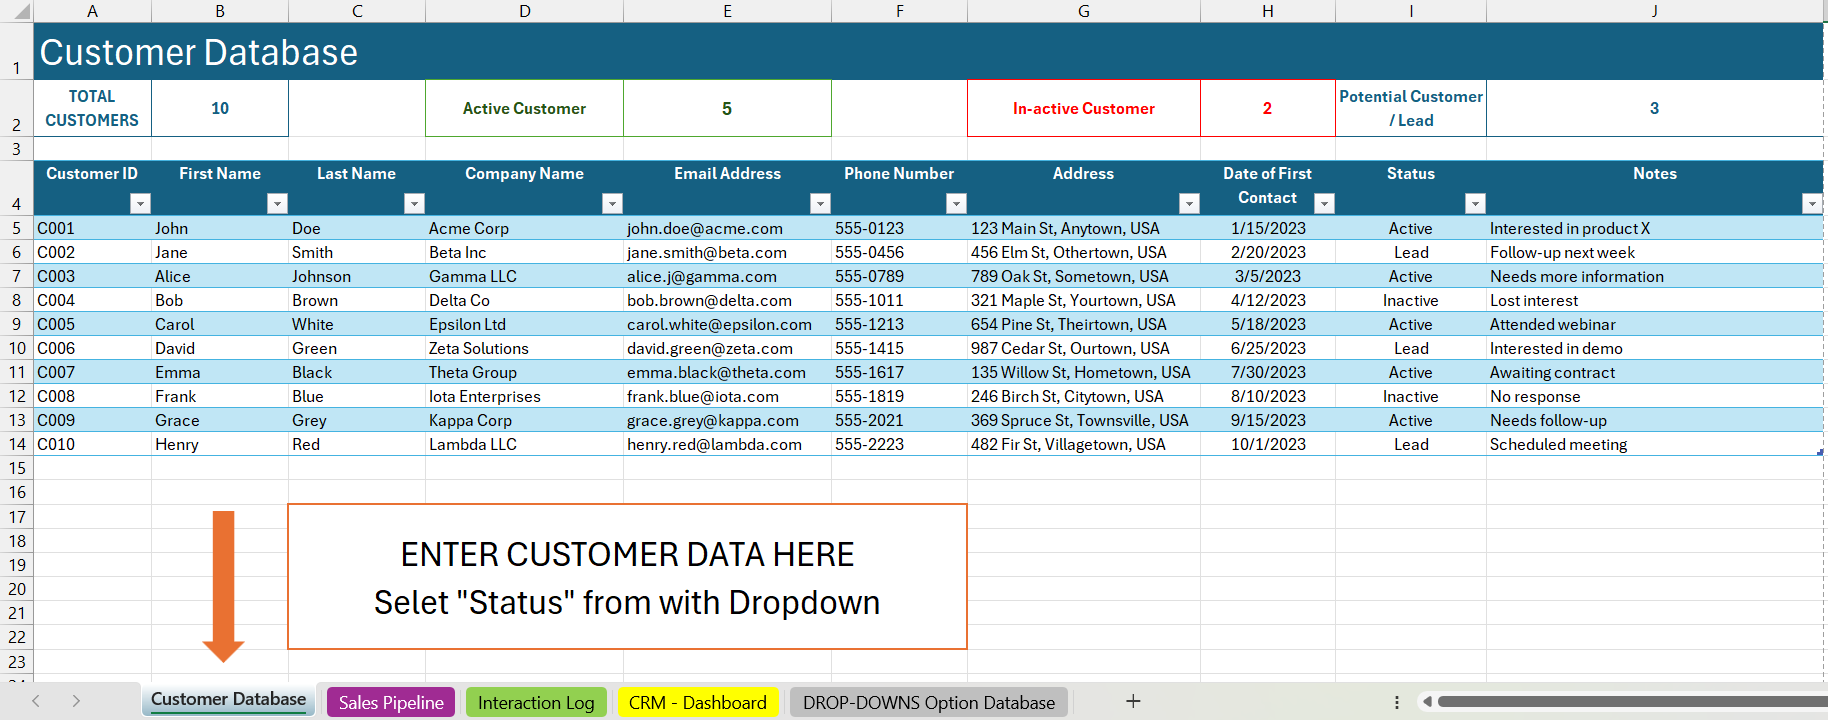Switch to the Customer Database sheet tab
Screen dimensions: 1828x720
pos(228,700)
